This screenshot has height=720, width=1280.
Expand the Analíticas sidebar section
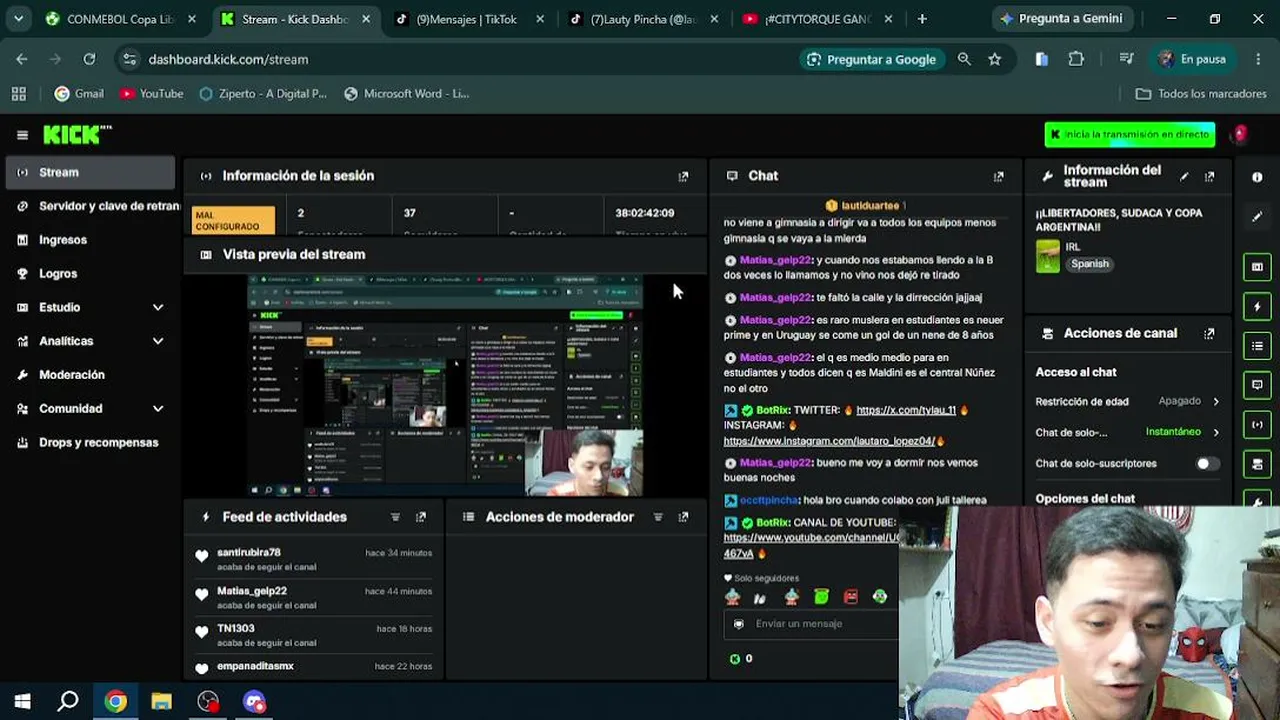point(158,341)
